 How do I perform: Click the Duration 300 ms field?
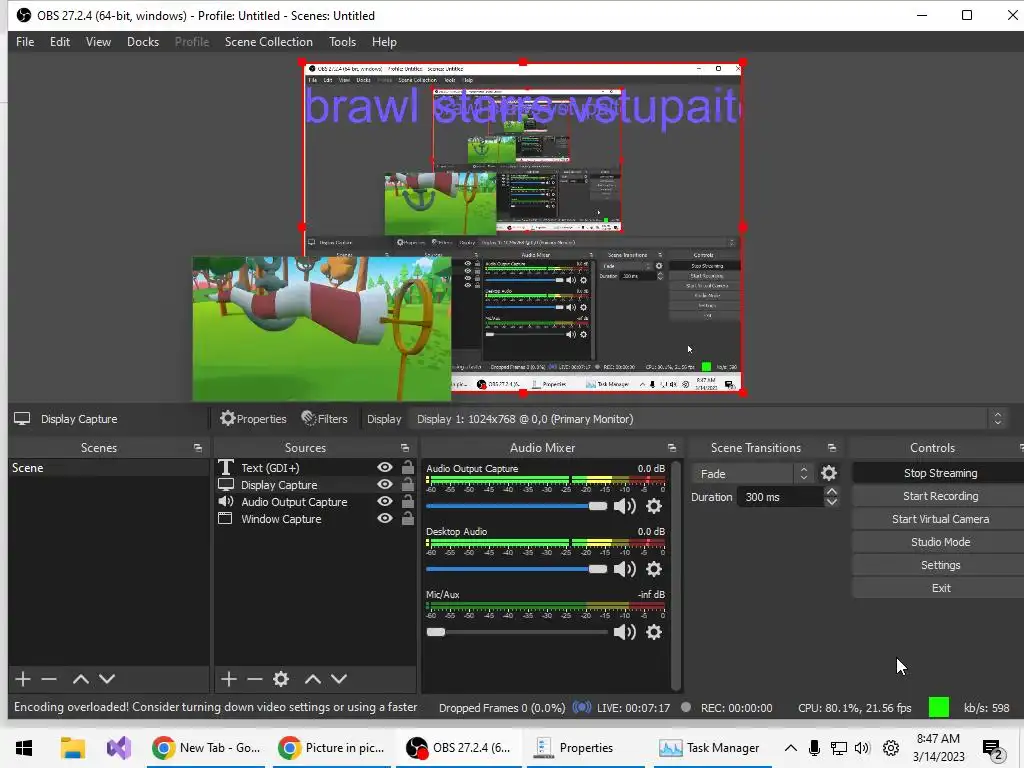coord(780,497)
